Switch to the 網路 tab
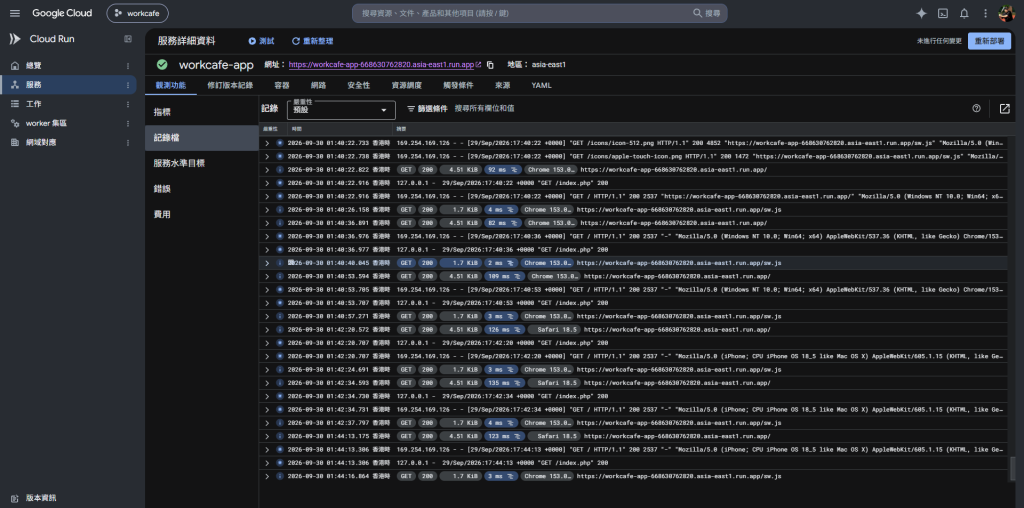This screenshot has width=1024, height=508. [x=319, y=86]
